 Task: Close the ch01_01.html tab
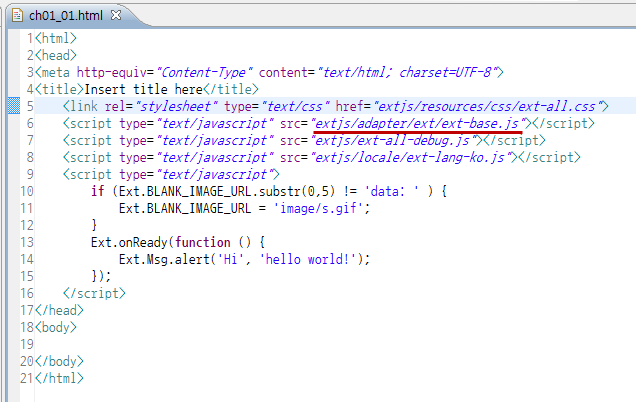point(116,15)
